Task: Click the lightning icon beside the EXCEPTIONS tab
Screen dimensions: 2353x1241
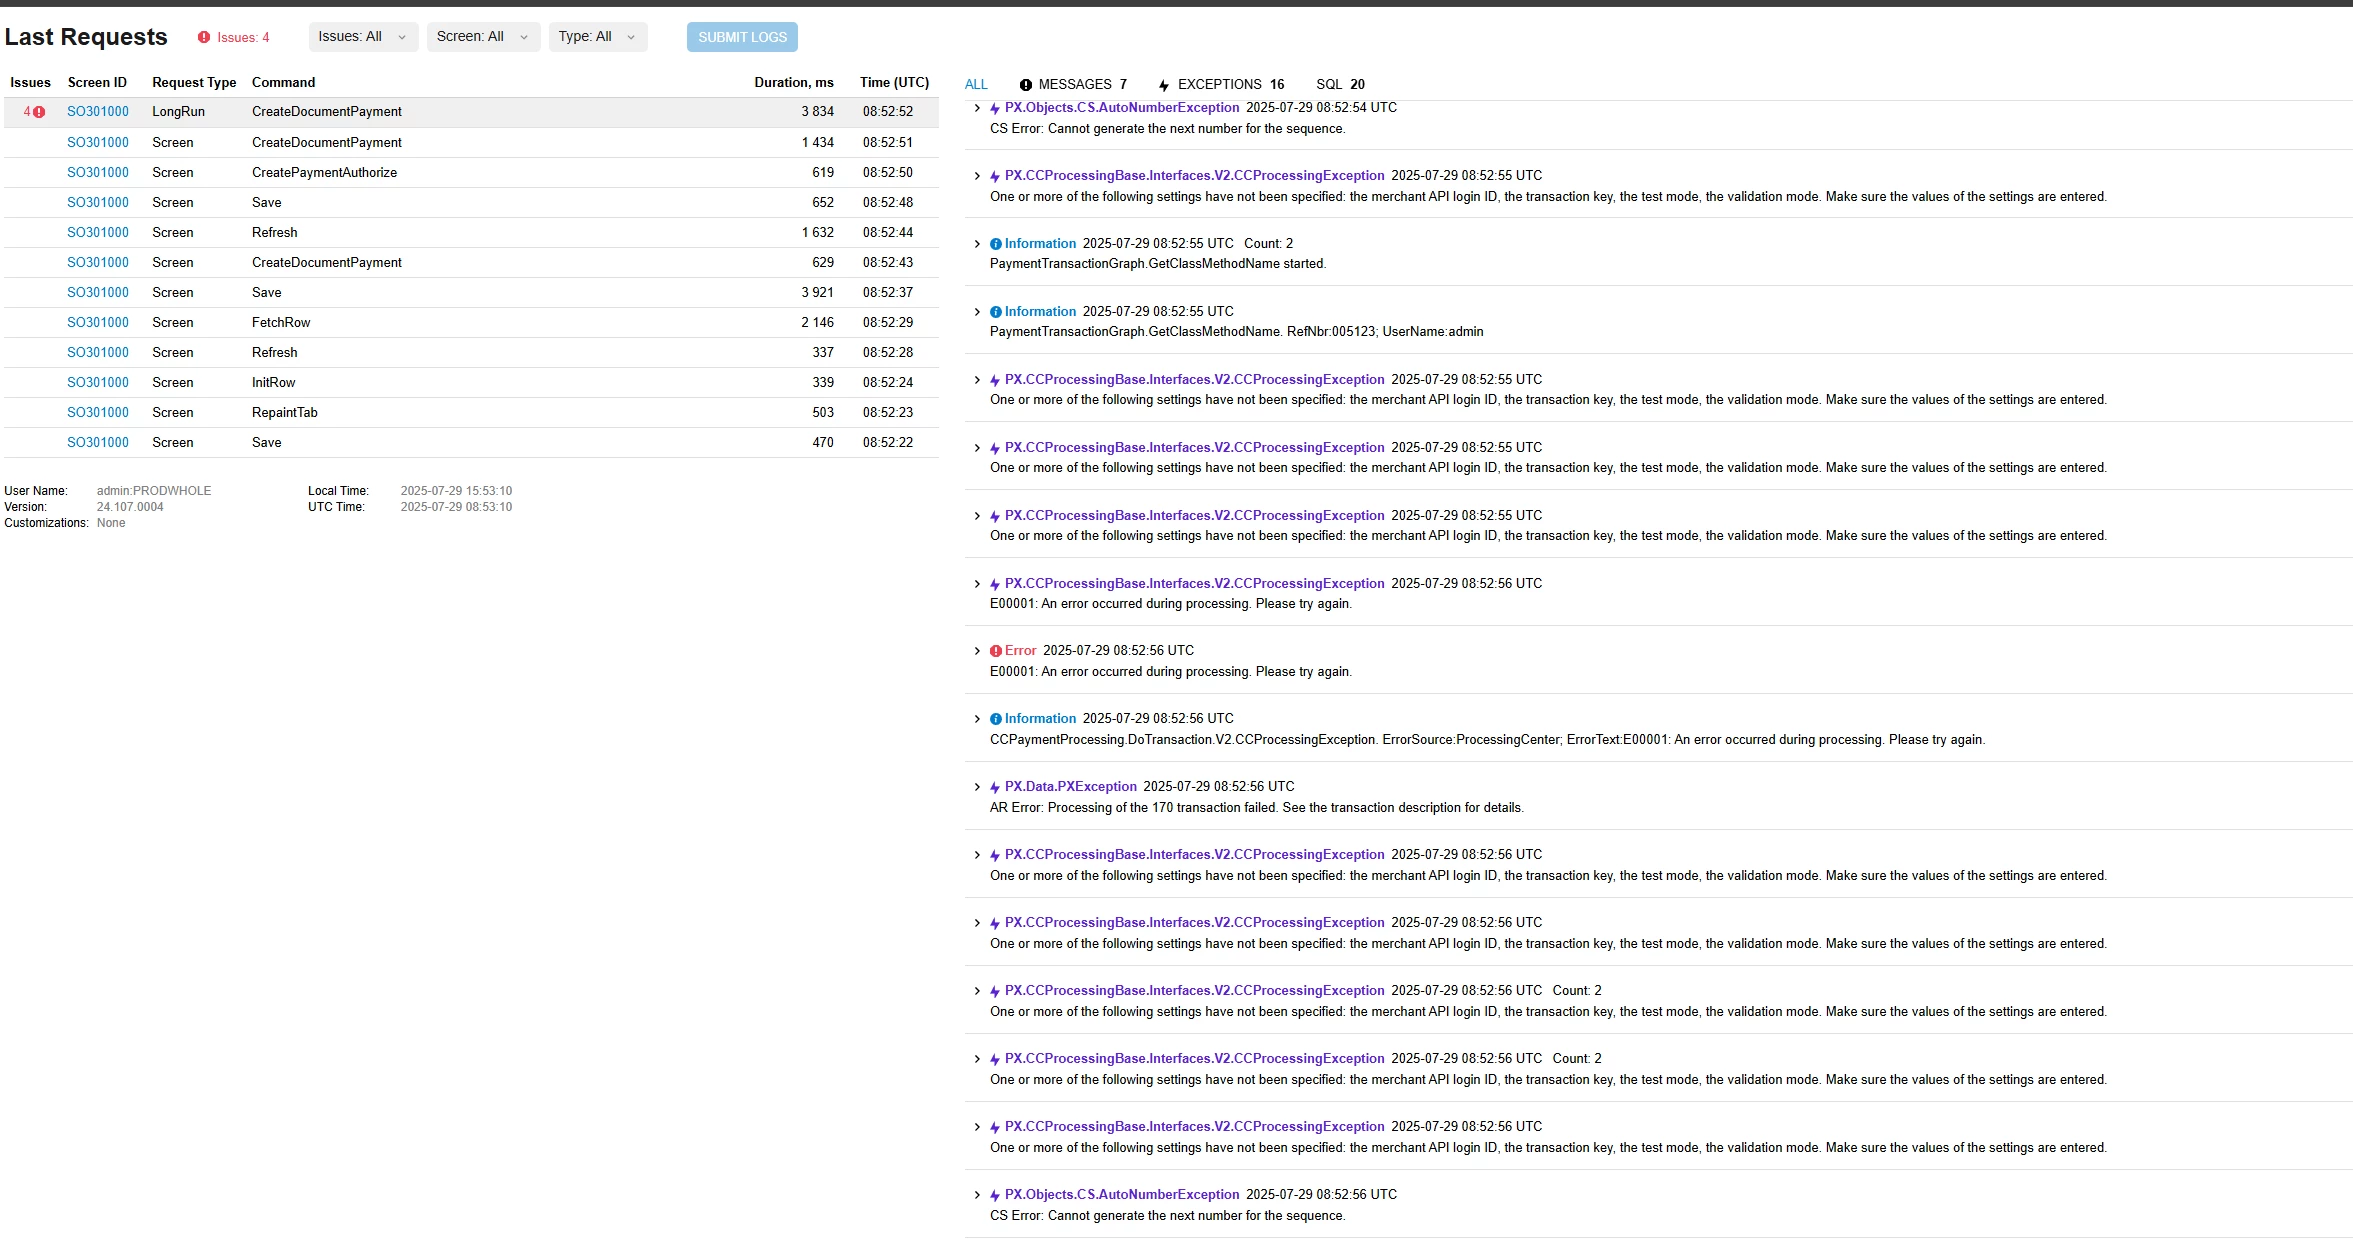Action: tap(1164, 85)
